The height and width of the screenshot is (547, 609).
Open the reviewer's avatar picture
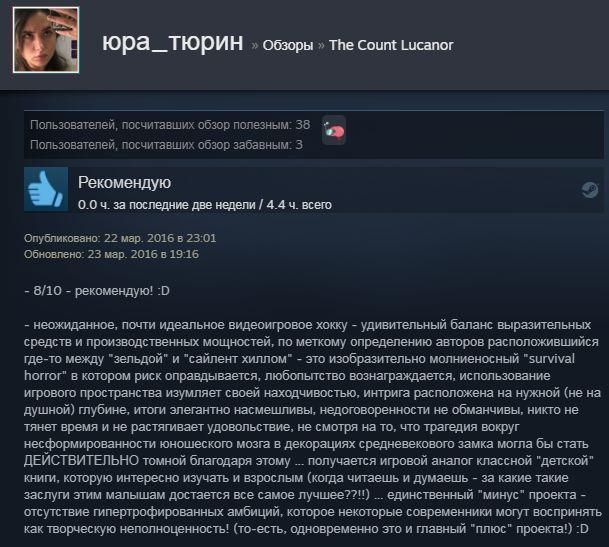coord(46,40)
